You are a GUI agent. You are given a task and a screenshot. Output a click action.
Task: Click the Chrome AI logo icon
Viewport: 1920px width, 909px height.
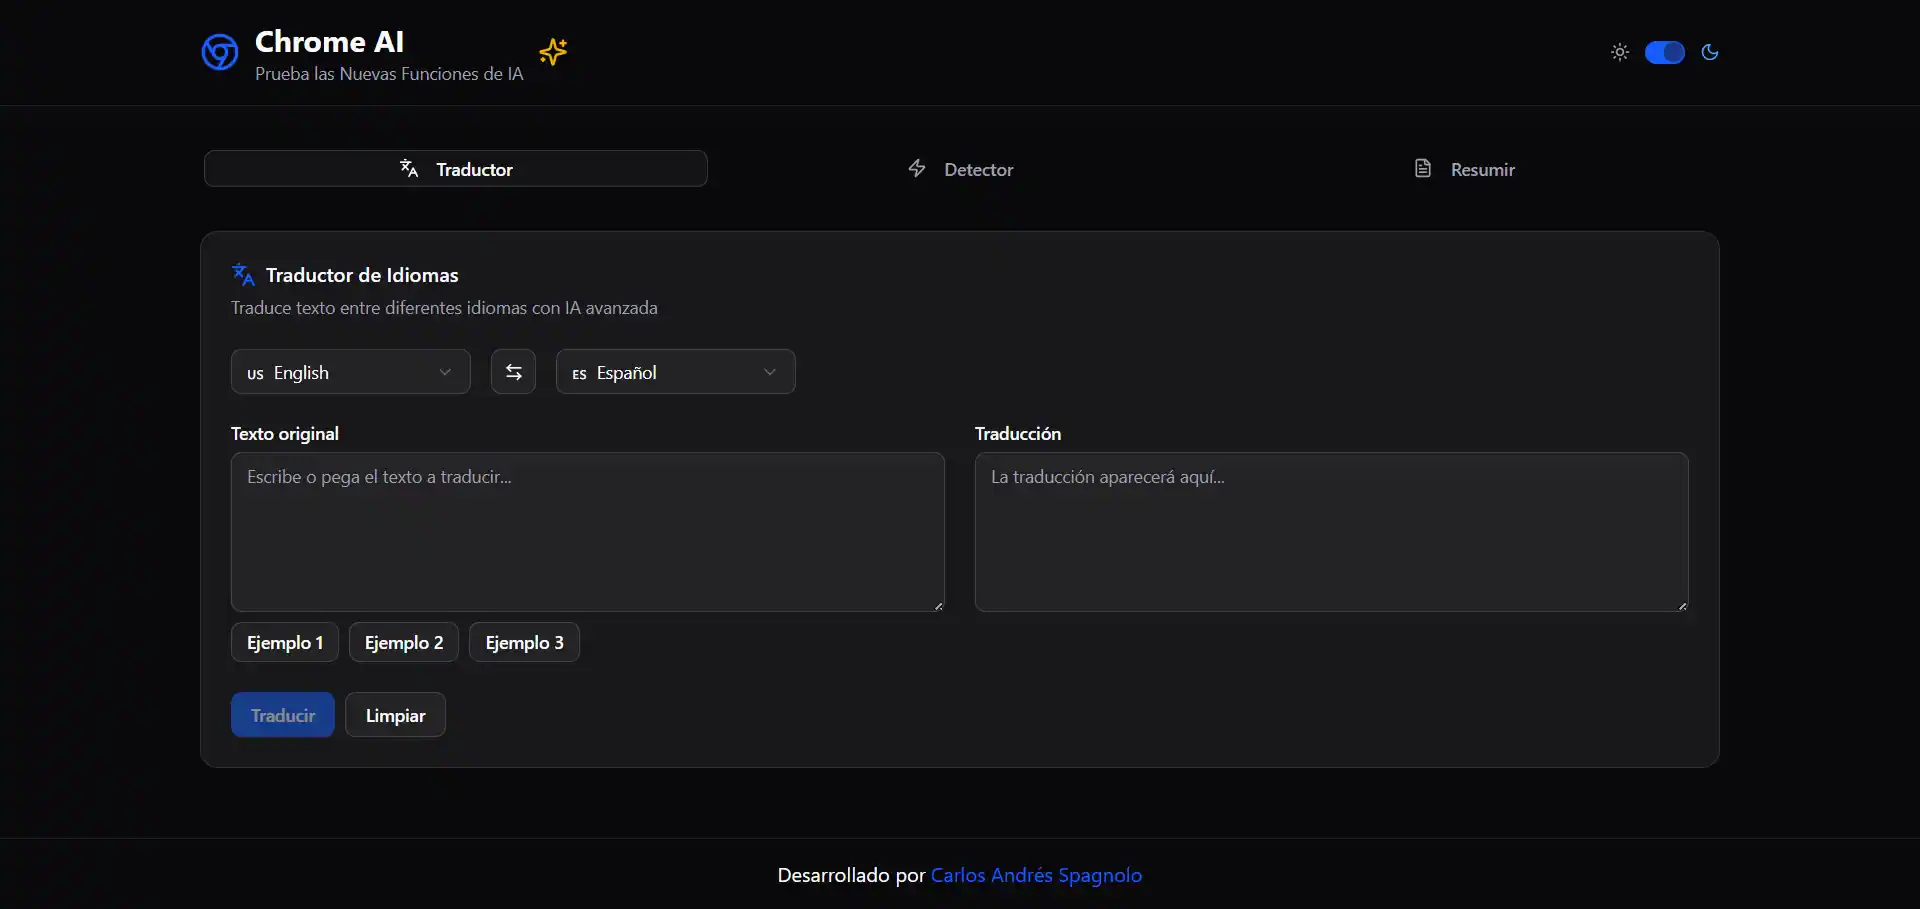click(x=220, y=52)
